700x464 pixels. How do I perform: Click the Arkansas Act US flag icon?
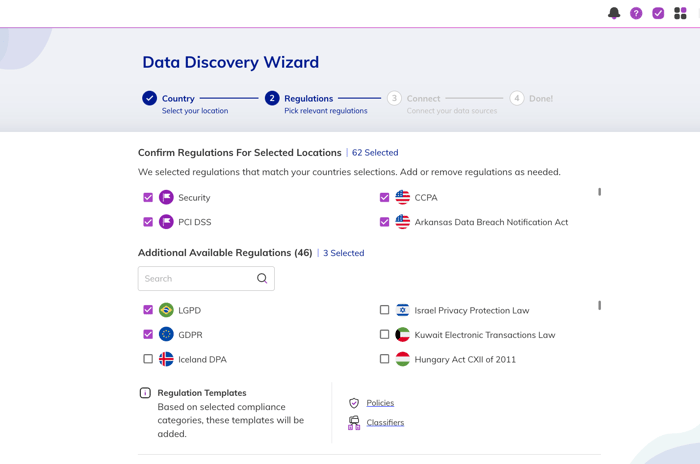[x=402, y=222]
